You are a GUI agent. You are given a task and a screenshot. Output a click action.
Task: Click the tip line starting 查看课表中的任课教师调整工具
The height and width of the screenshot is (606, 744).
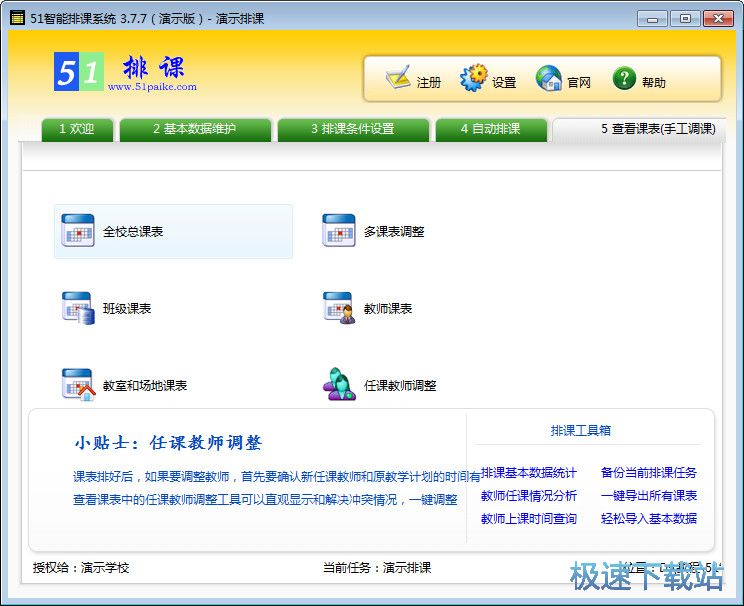(265, 499)
